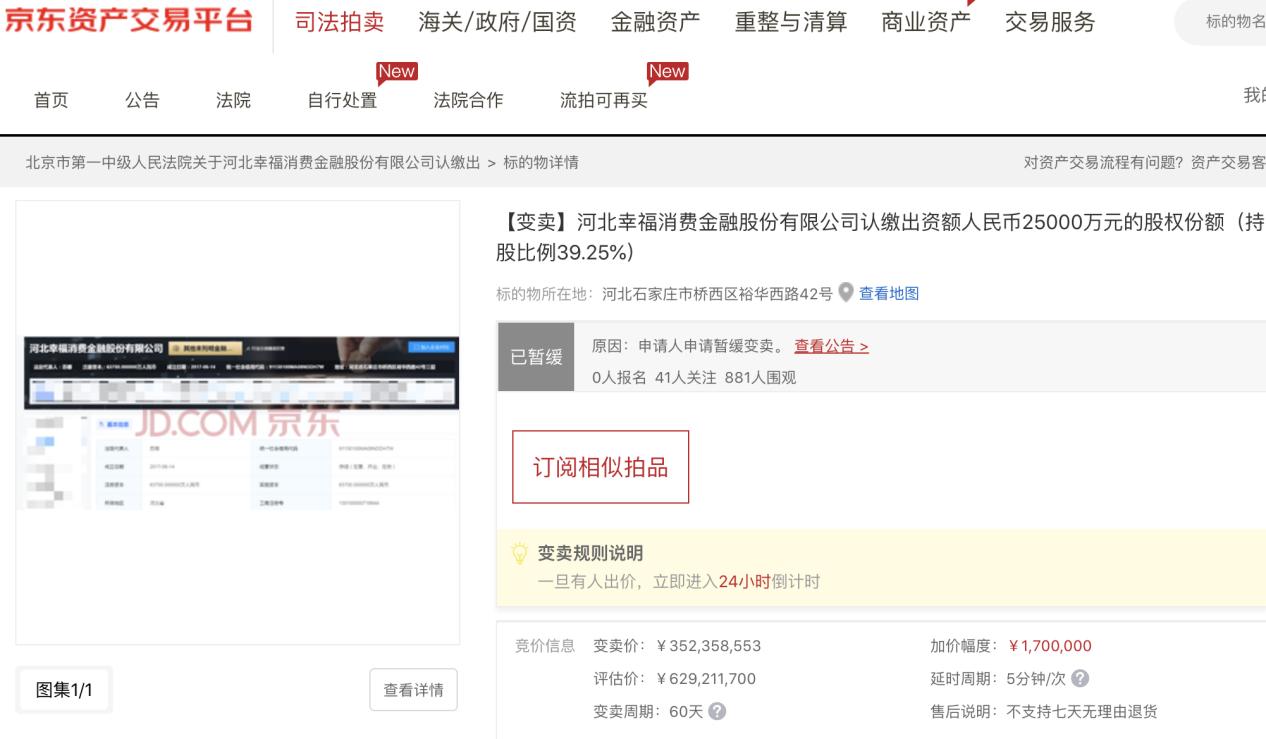The width and height of the screenshot is (1266, 739).
Task: Open 查看详情 below the image gallery
Action: tap(413, 687)
